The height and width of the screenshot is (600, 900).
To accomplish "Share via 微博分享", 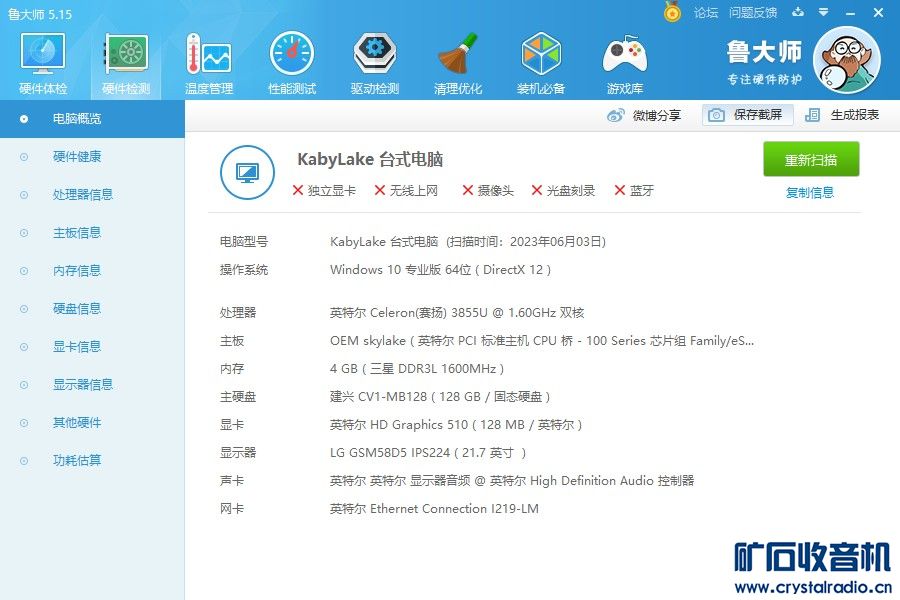I will [x=643, y=115].
